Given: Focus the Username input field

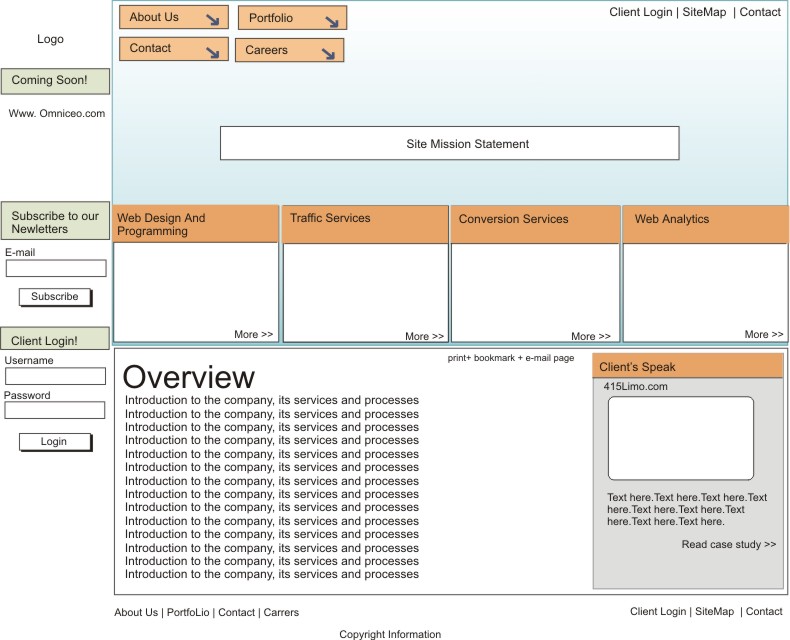Looking at the screenshot, I should 55,376.
